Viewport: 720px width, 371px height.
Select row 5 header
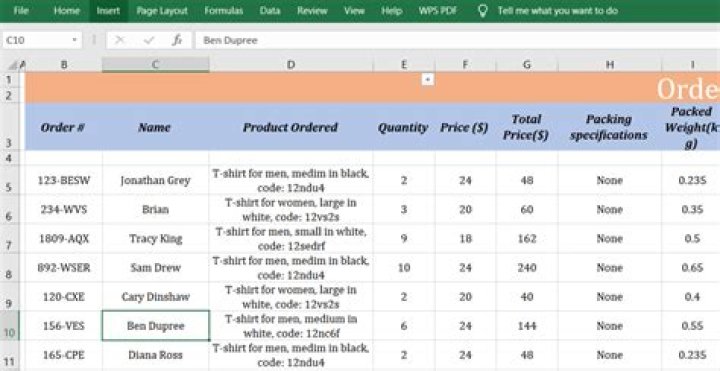[9, 180]
